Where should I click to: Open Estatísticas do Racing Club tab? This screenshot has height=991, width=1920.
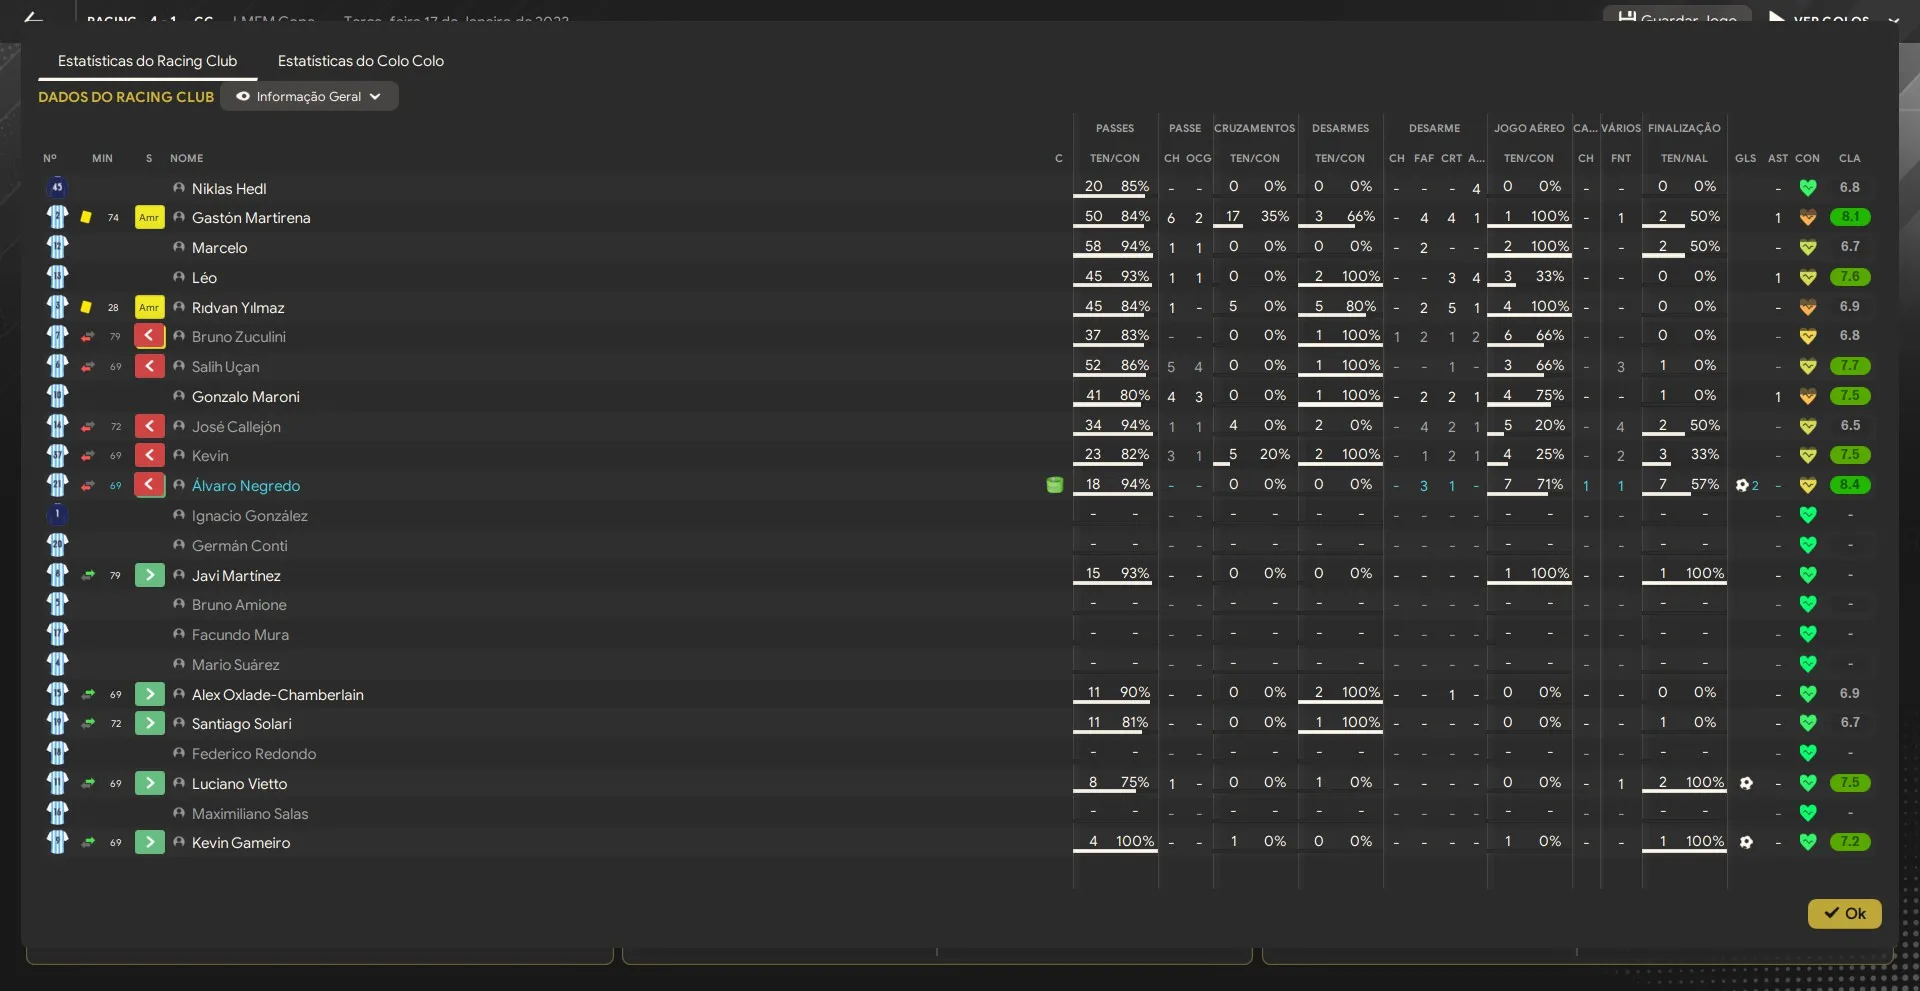147,61
